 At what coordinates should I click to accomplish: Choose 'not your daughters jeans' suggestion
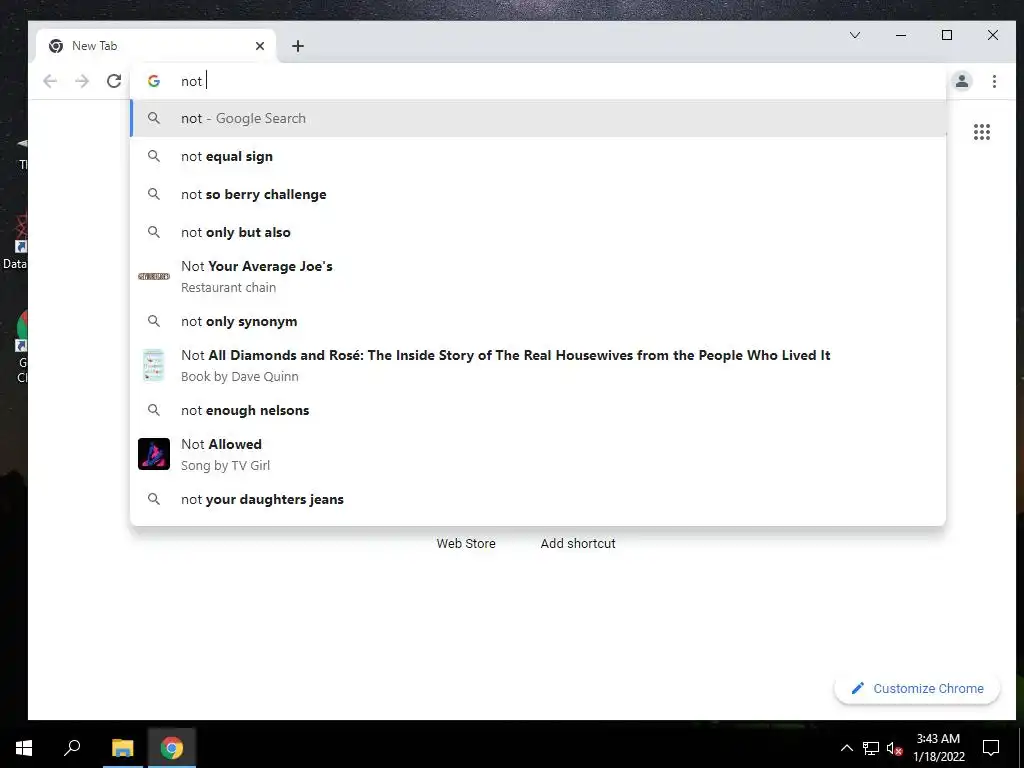click(538, 499)
